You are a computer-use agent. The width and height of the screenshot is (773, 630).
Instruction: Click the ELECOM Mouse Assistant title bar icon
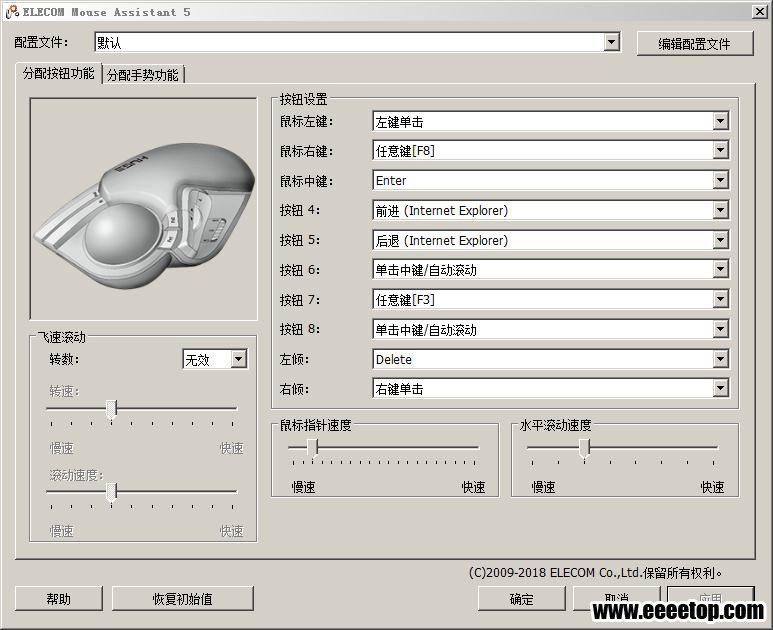click(12, 12)
